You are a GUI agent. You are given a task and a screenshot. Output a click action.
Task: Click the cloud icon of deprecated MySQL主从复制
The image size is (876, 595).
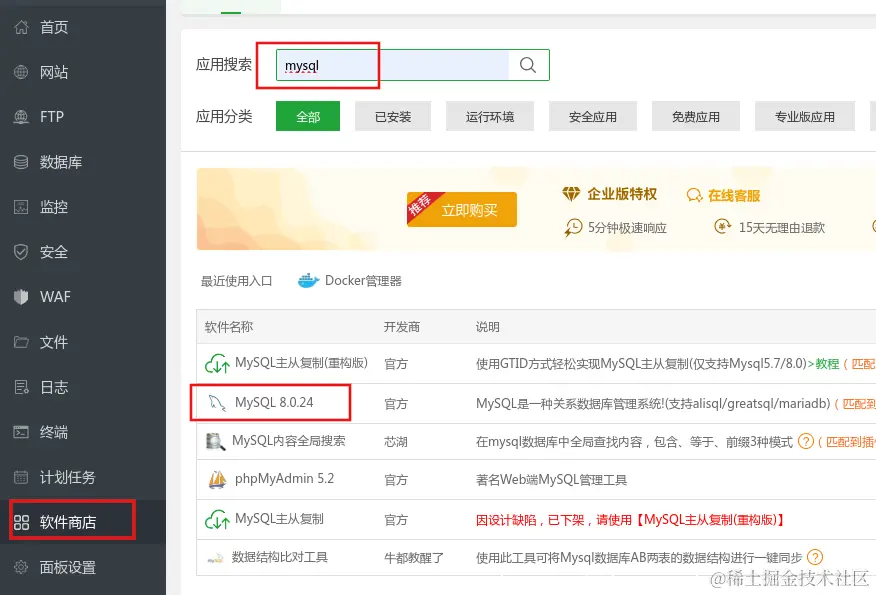217,520
